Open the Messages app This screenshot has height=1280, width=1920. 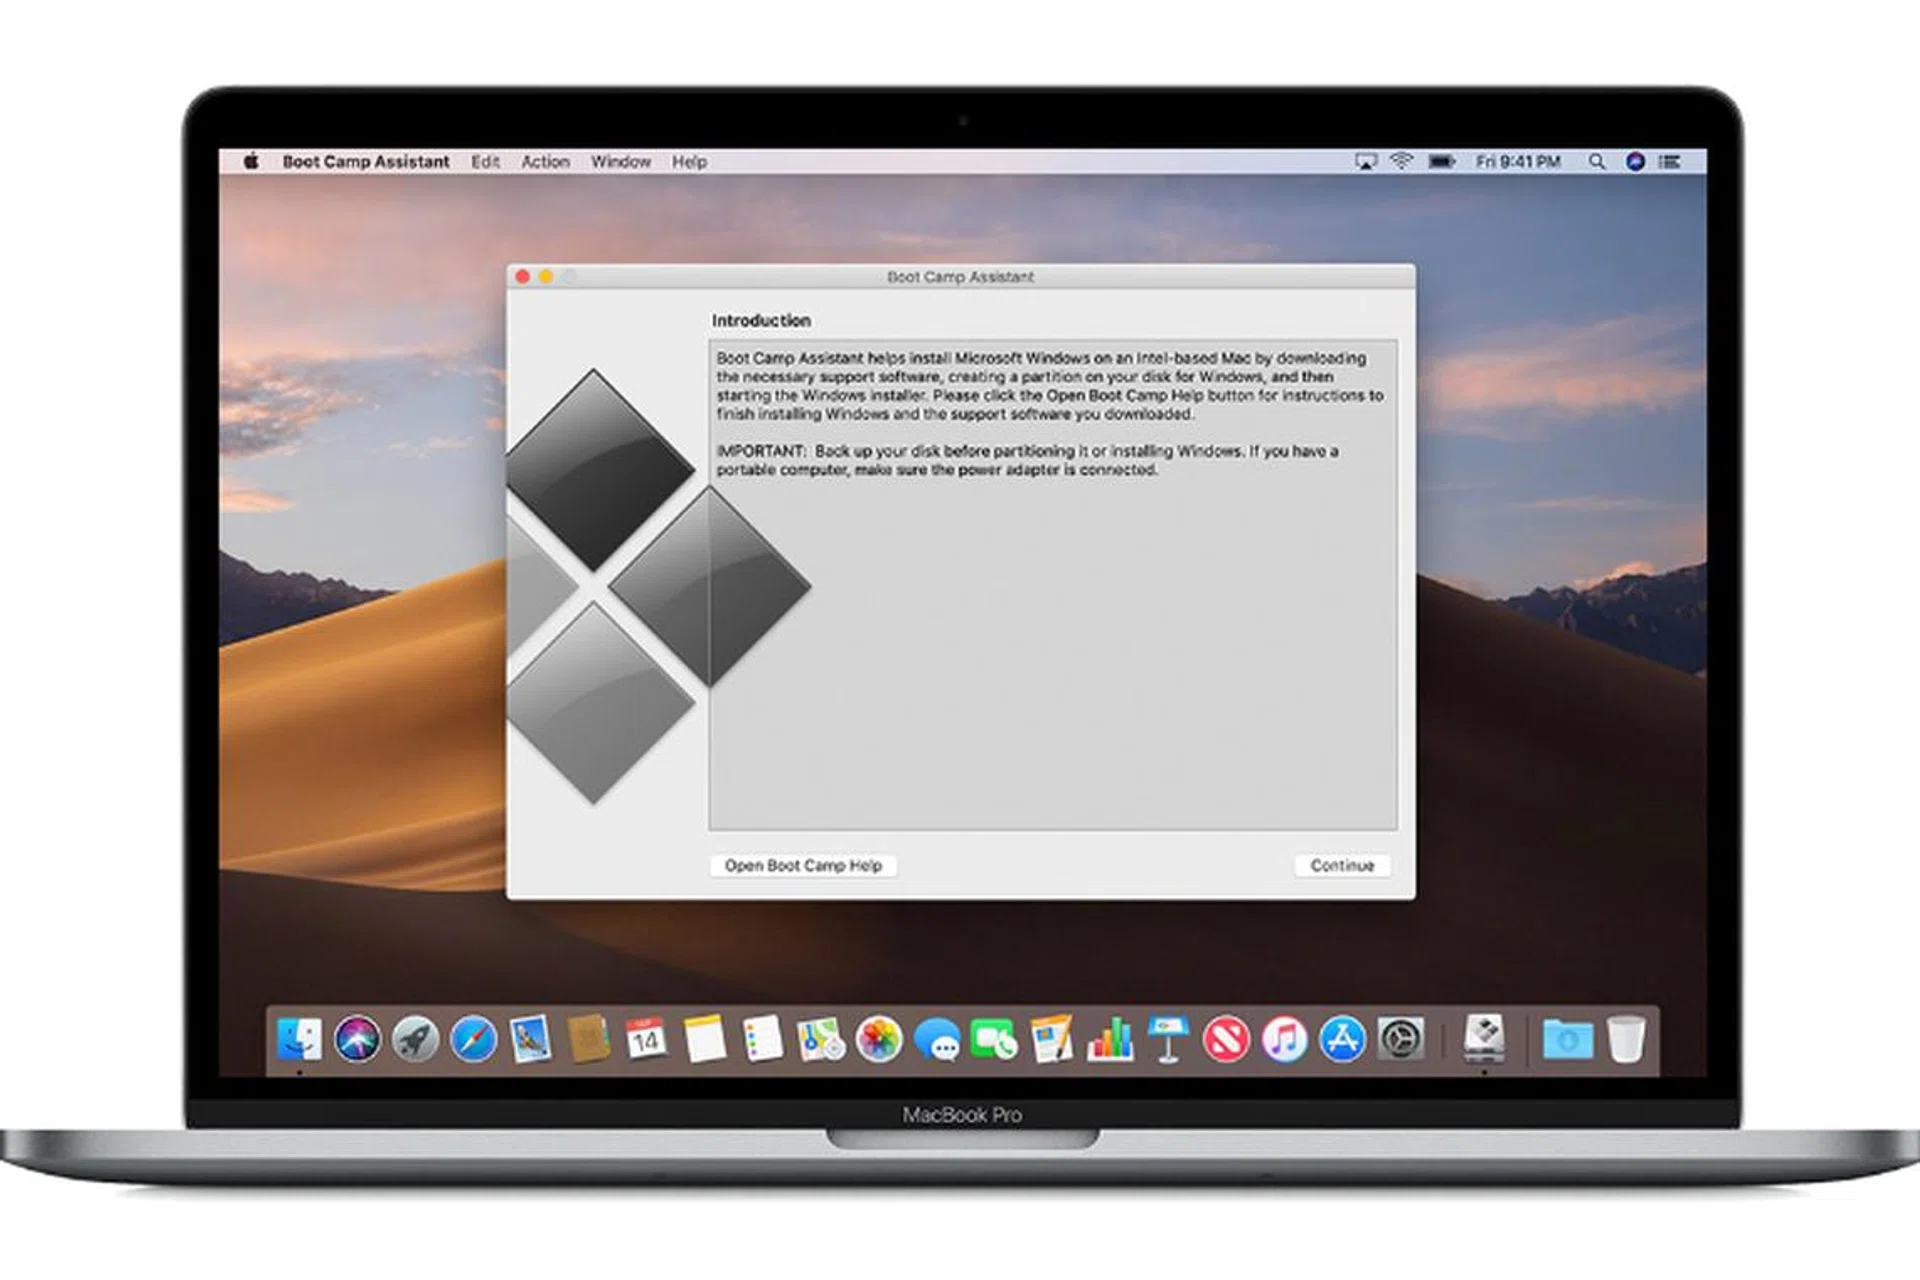935,1040
